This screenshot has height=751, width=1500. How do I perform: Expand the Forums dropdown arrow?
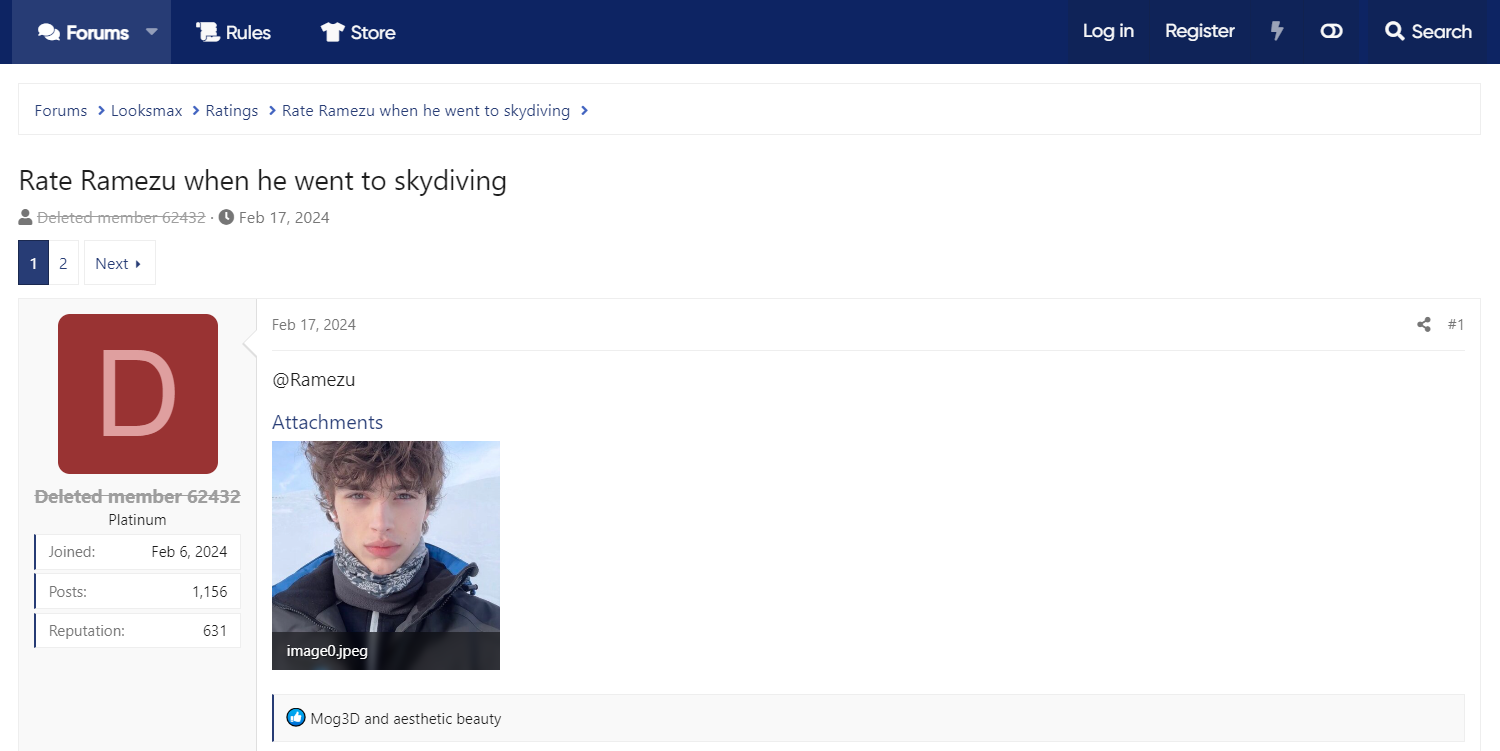pyautogui.click(x=152, y=32)
